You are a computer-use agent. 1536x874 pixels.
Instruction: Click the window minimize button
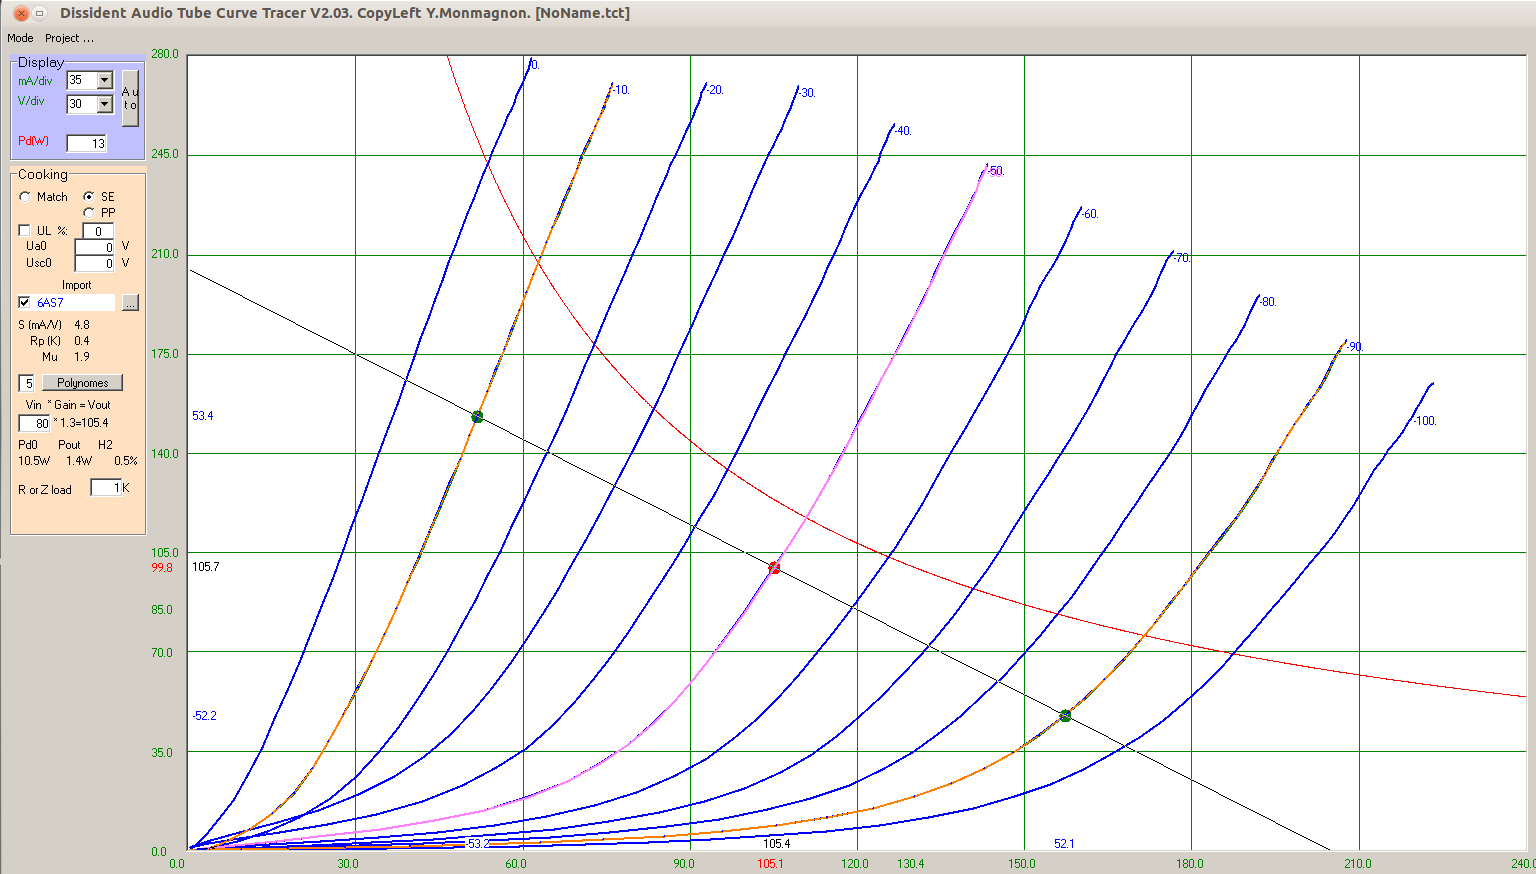click(40, 13)
